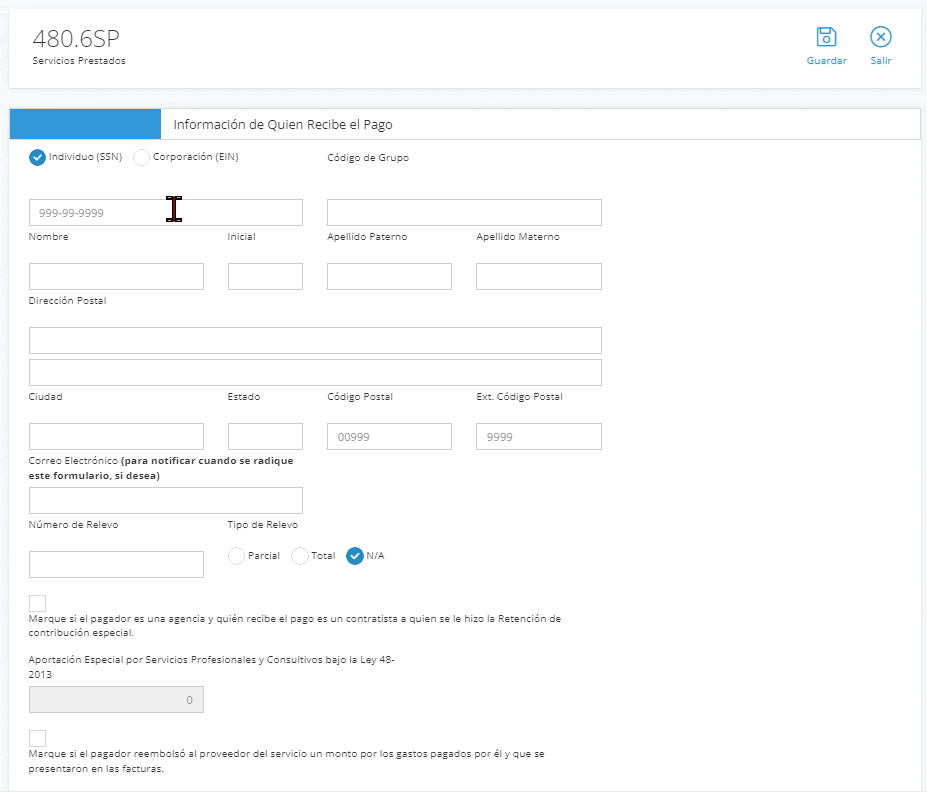This screenshot has height=794, width=927.
Task: Click the Número de Relevo input field
Action: point(116,564)
